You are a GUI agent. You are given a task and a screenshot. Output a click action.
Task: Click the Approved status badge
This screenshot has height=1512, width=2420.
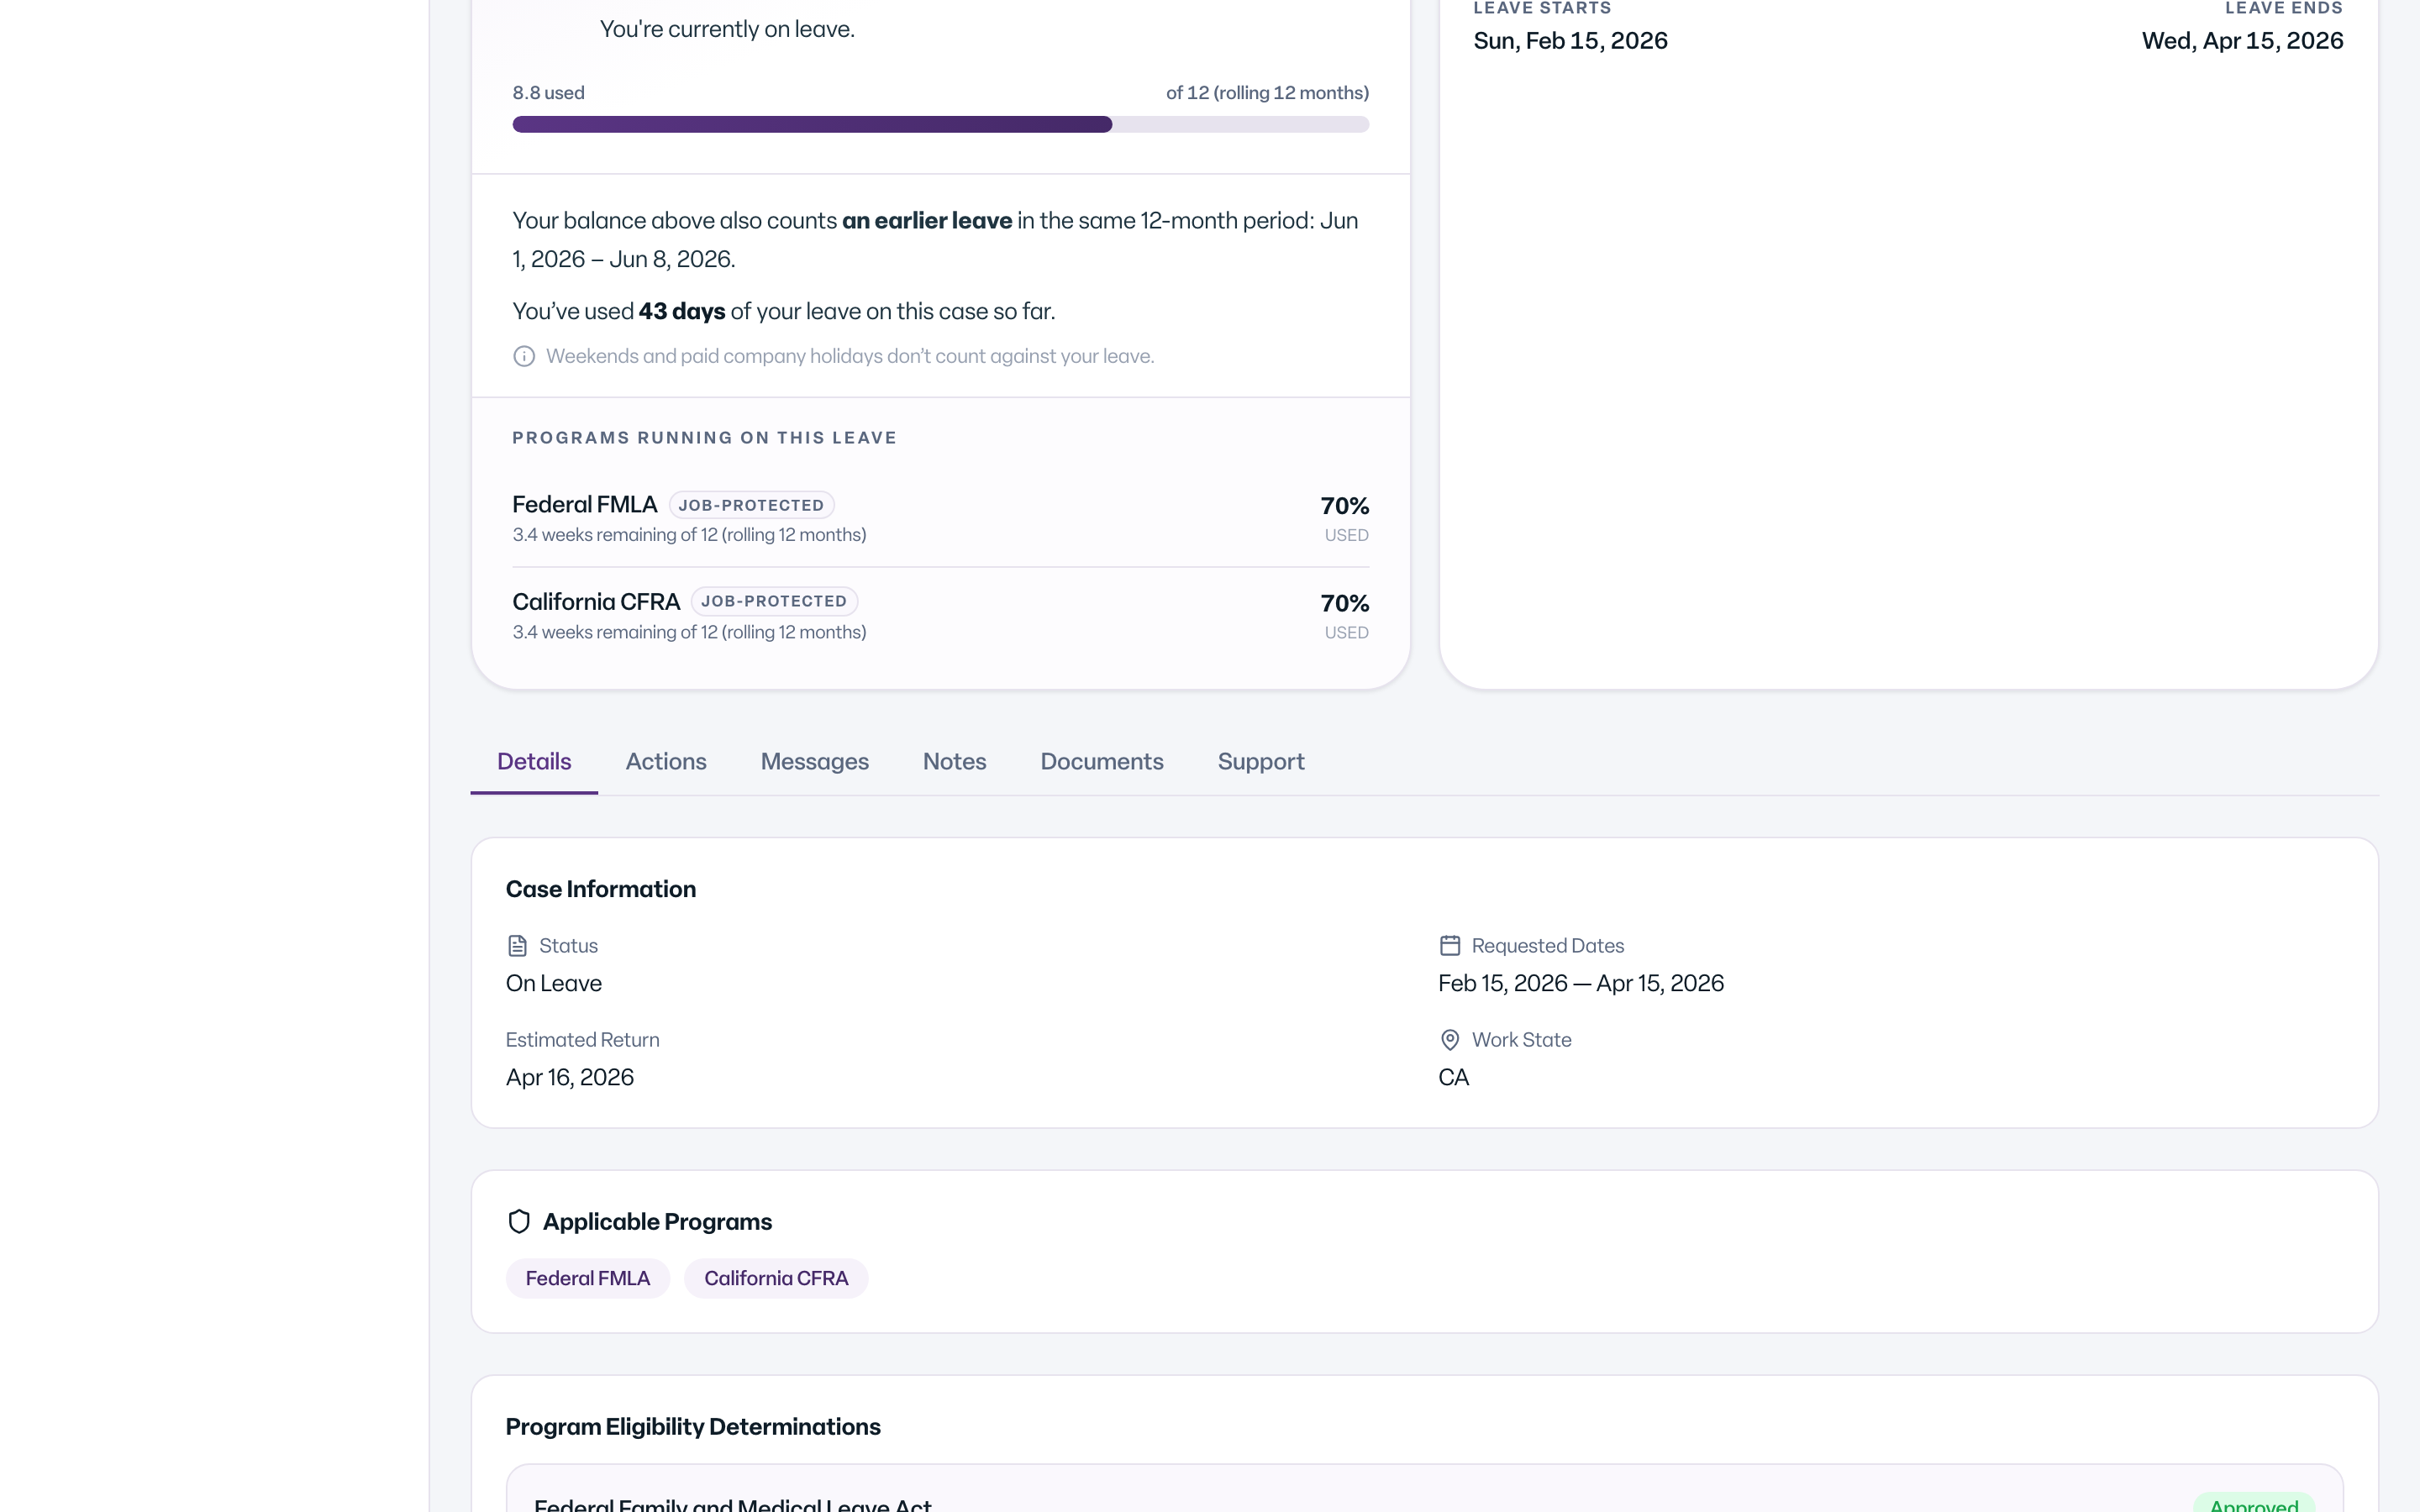[x=2254, y=1503]
